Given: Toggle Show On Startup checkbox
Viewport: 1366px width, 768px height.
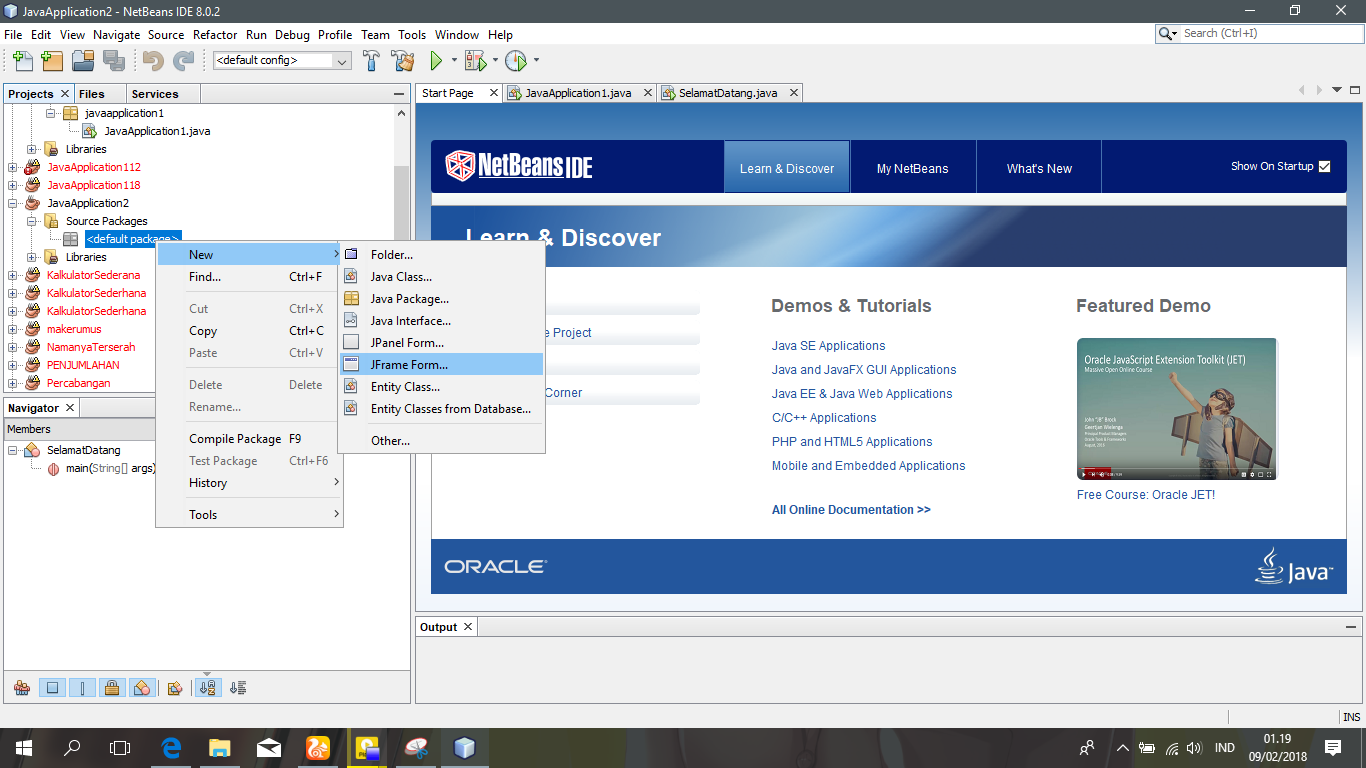Looking at the screenshot, I should coord(1323,167).
